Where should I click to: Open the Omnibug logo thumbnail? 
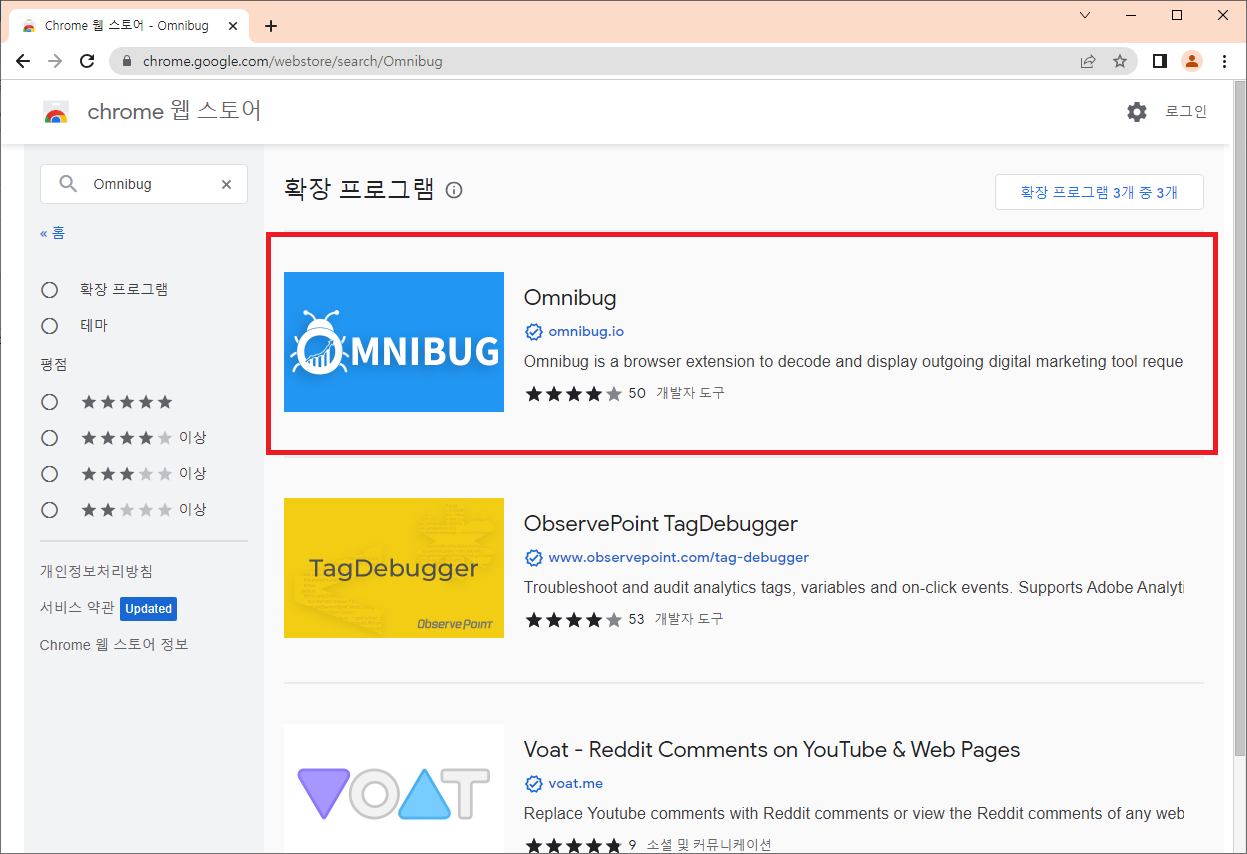[x=394, y=342]
